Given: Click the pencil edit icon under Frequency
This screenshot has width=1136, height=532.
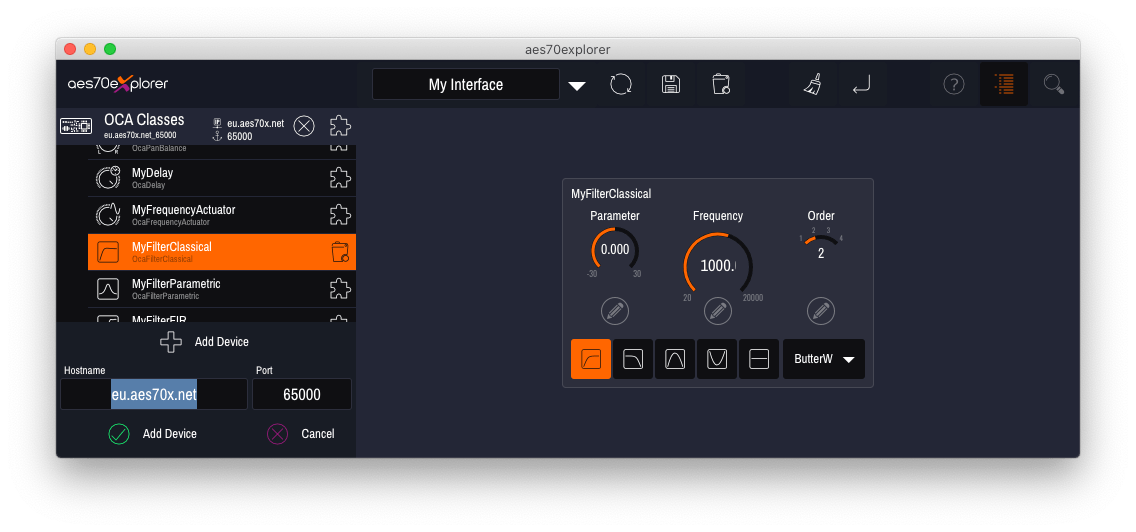Looking at the screenshot, I should coord(717,311).
